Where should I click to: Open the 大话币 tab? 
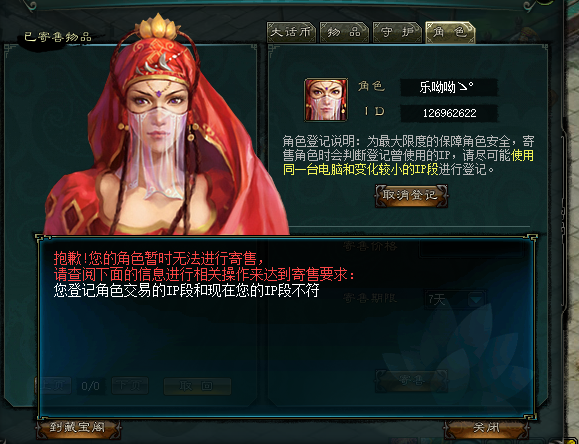coord(291,33)
